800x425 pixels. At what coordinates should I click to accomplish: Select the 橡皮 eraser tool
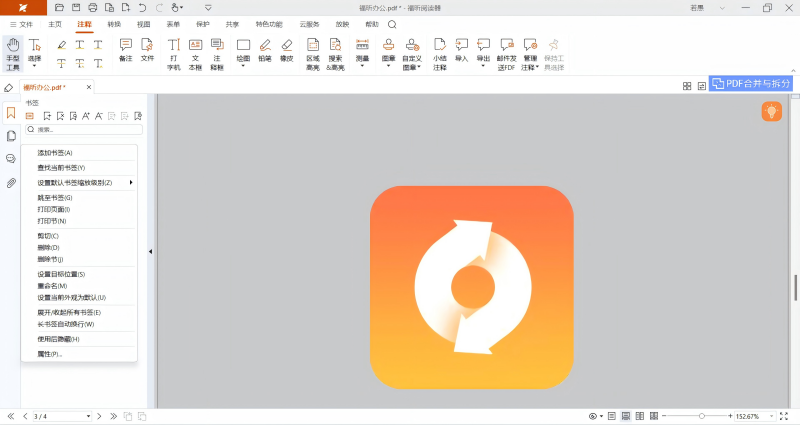[x=287, y=50]
